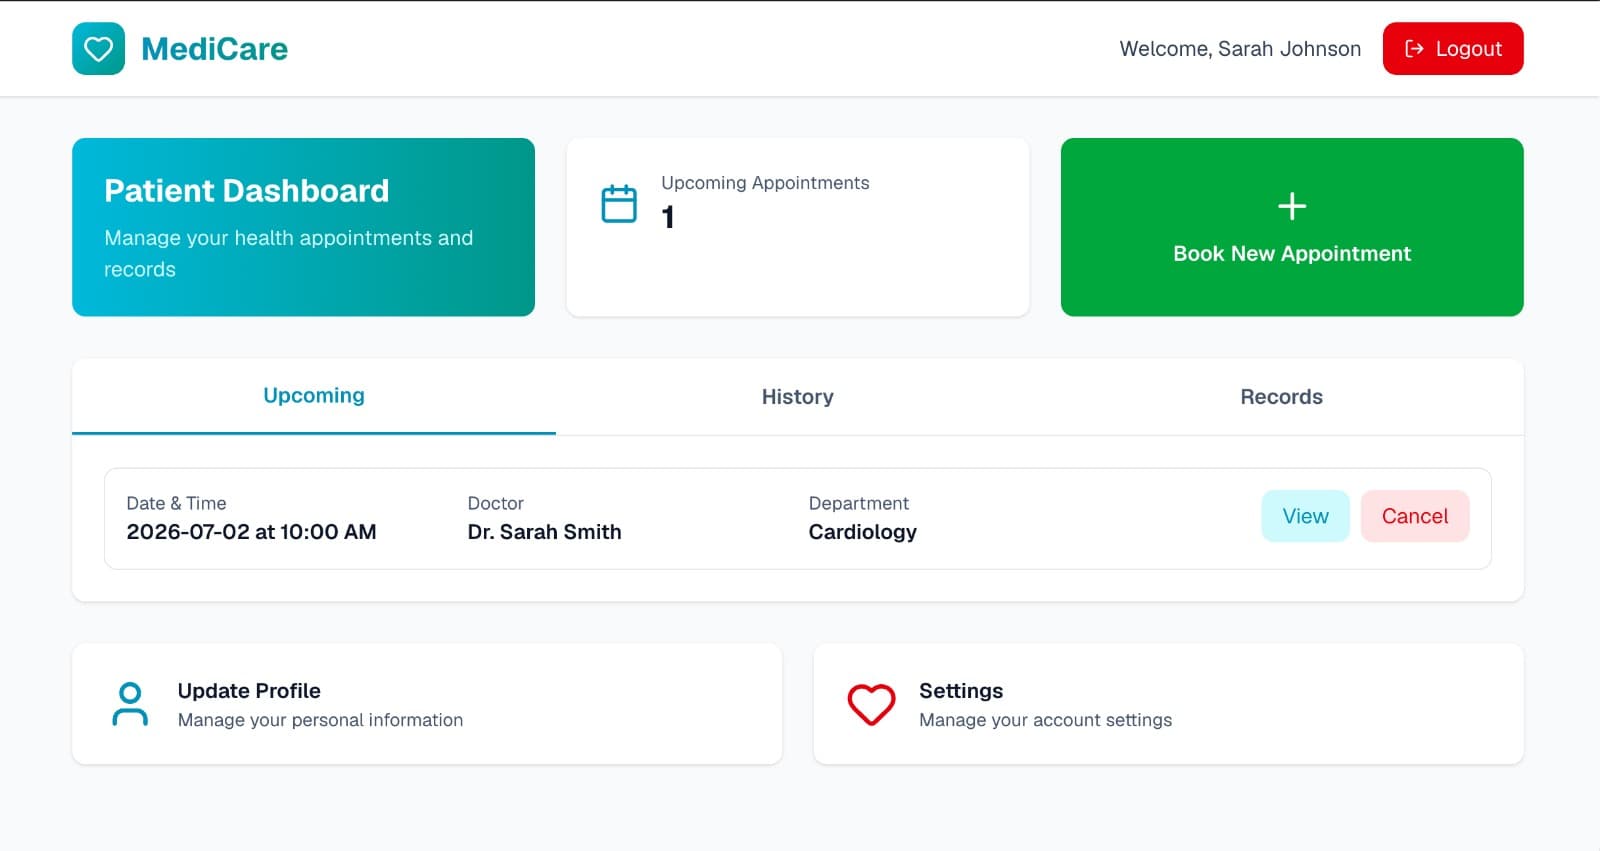Click Manage your health appointments and records text

(x=288, y=253)
